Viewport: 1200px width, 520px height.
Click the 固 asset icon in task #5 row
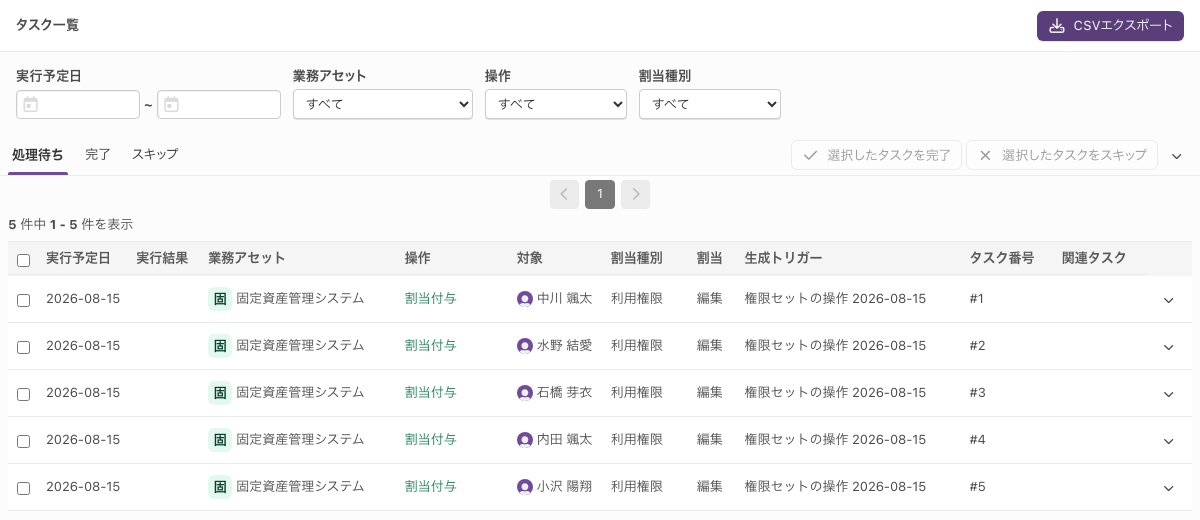pos(220,487)
